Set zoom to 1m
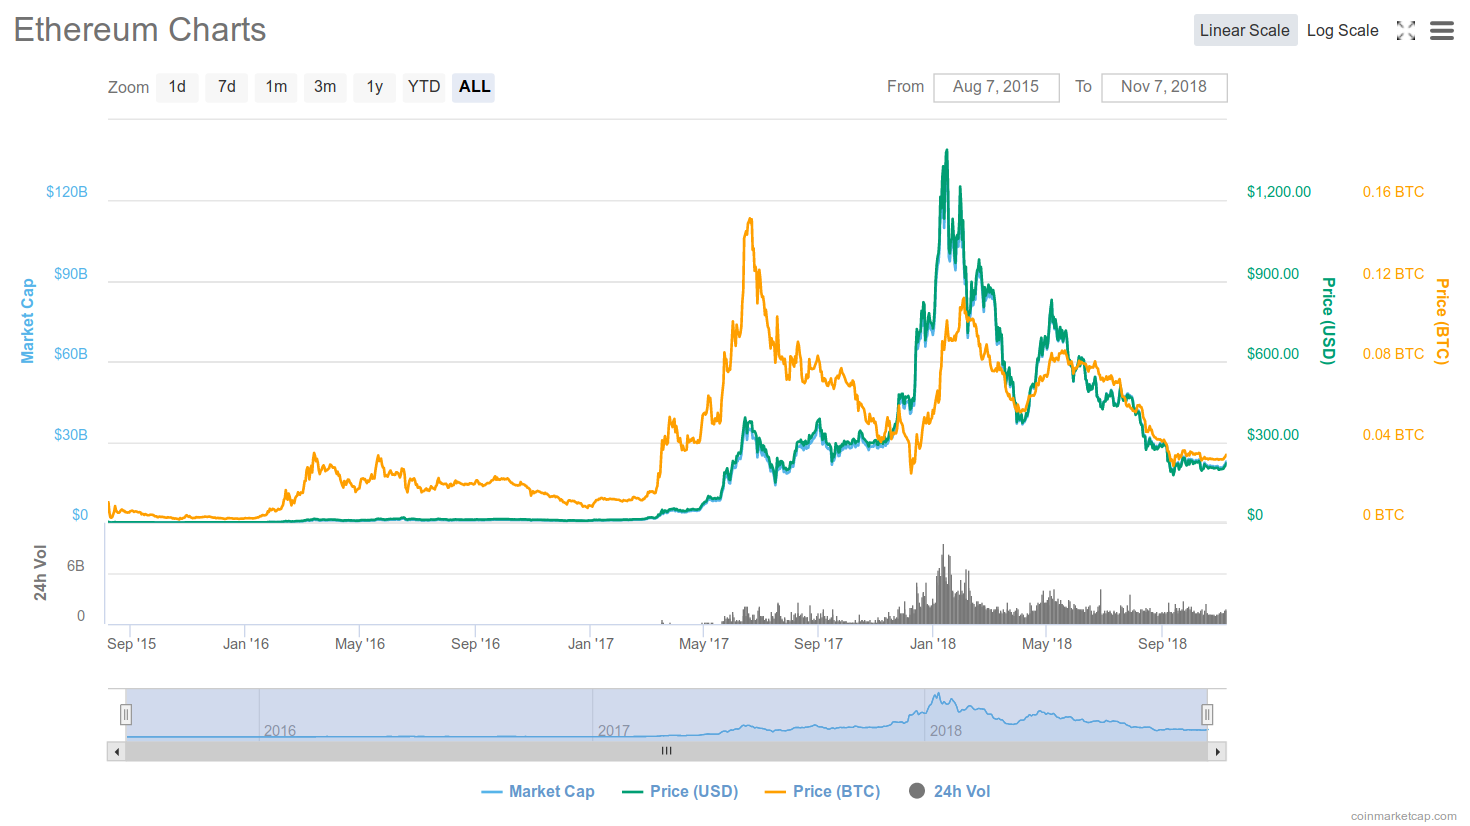The image size is (1470, 826). click(x=276, y=87)
